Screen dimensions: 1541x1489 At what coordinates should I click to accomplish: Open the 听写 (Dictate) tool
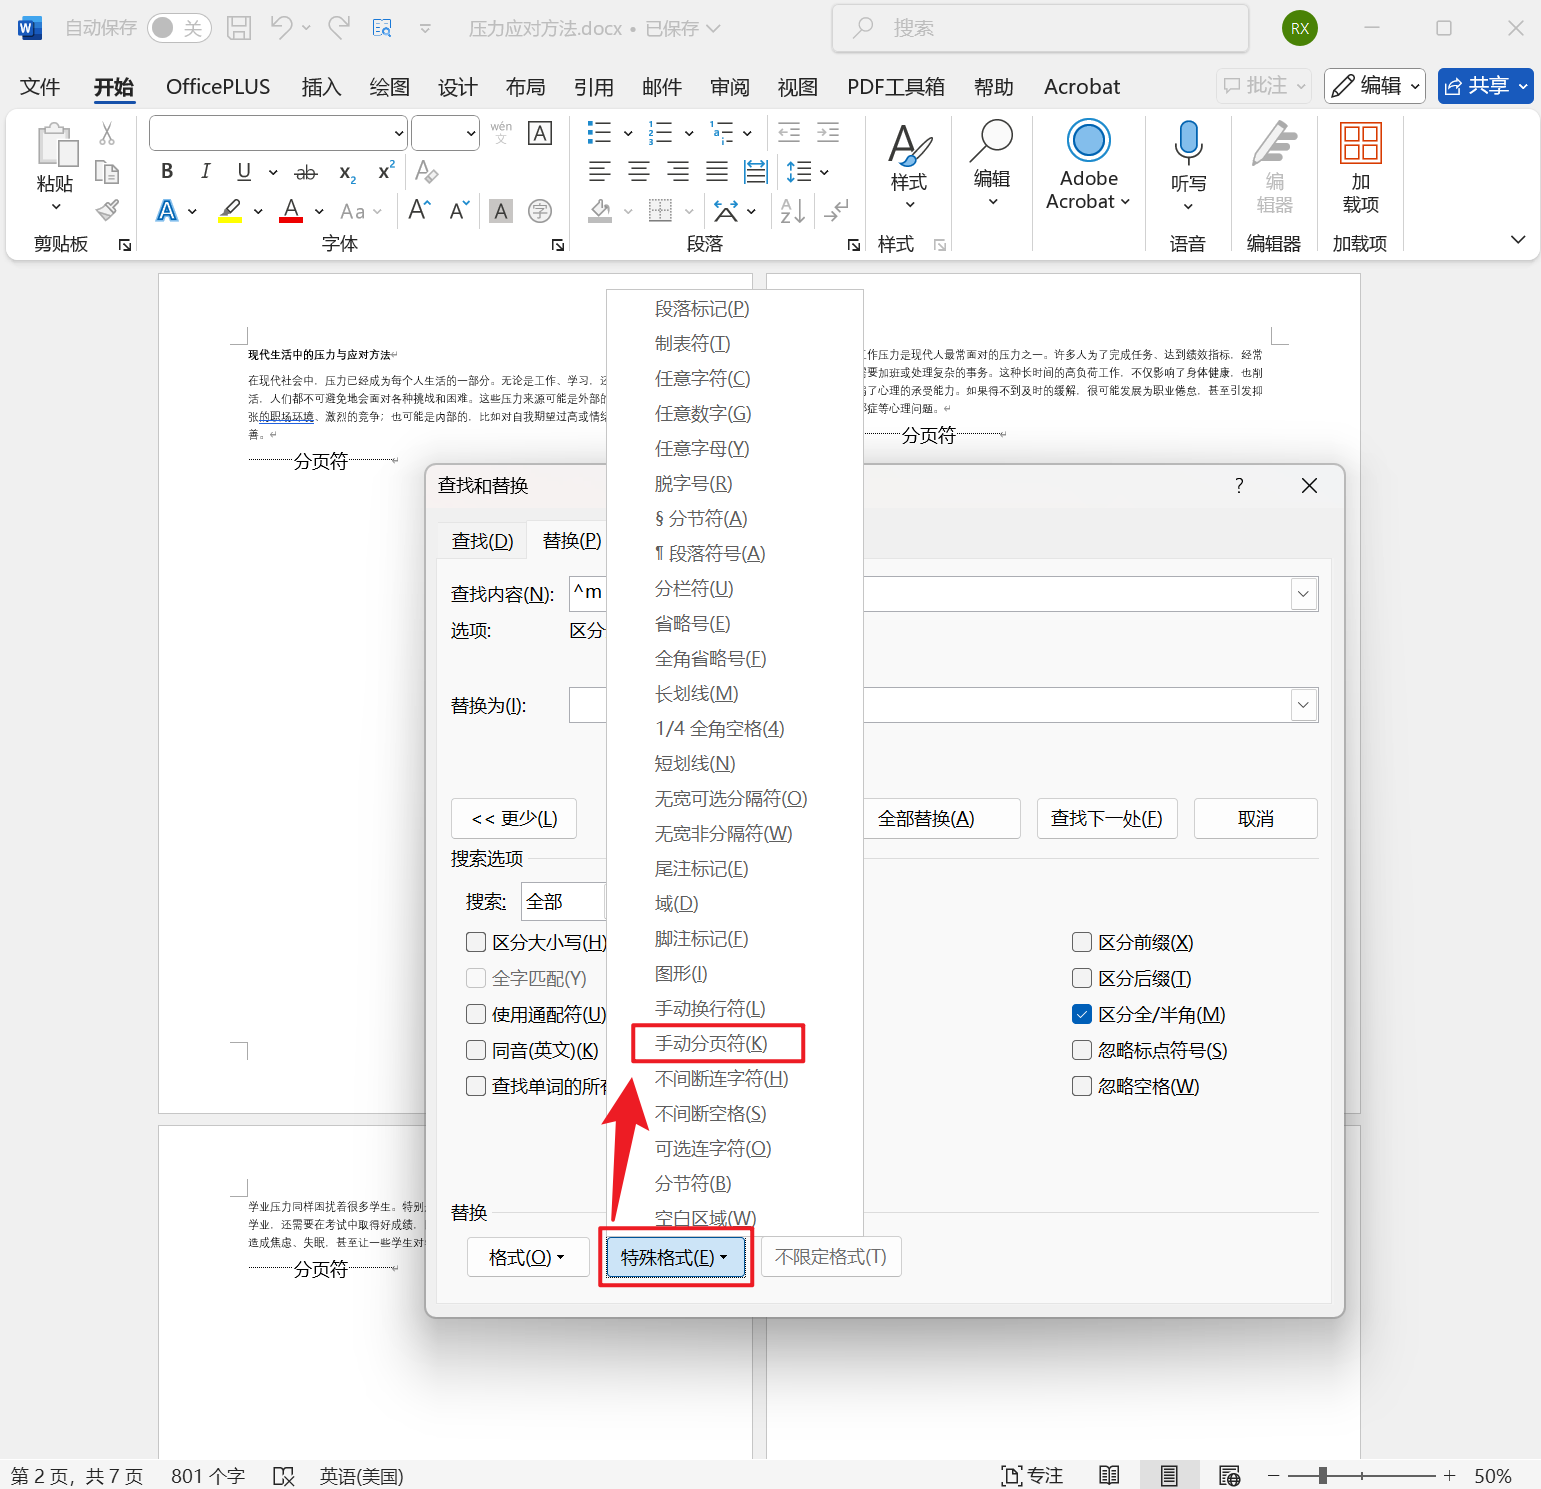coord(1187,160)
